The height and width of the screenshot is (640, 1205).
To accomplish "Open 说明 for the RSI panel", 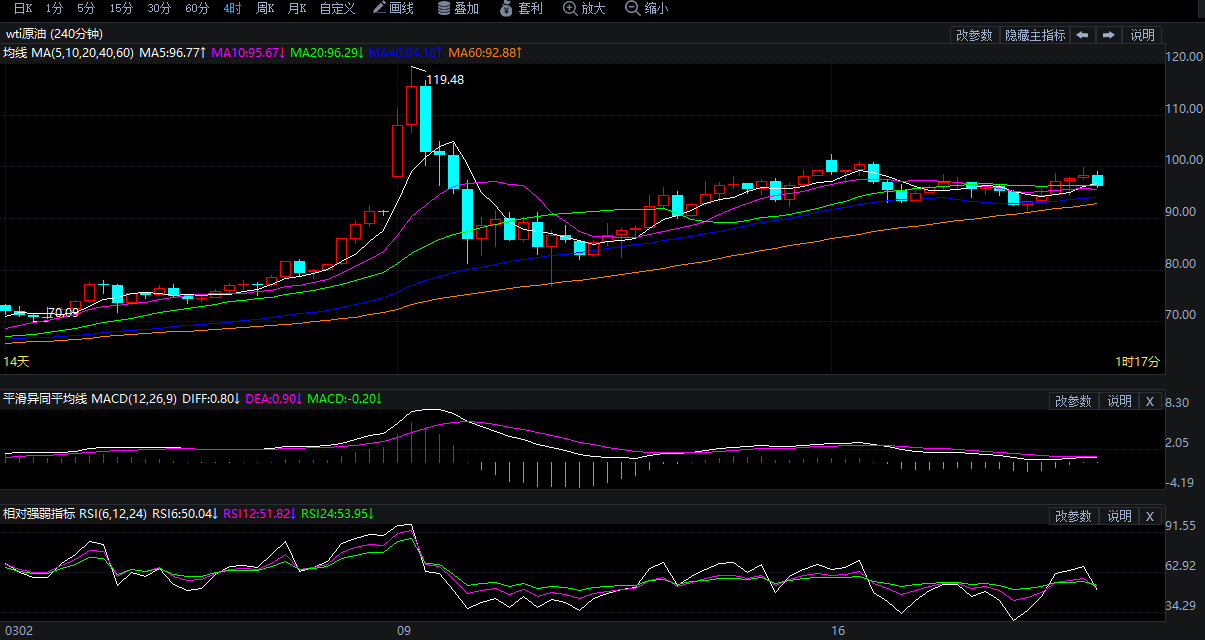I will pos(1118,517).
